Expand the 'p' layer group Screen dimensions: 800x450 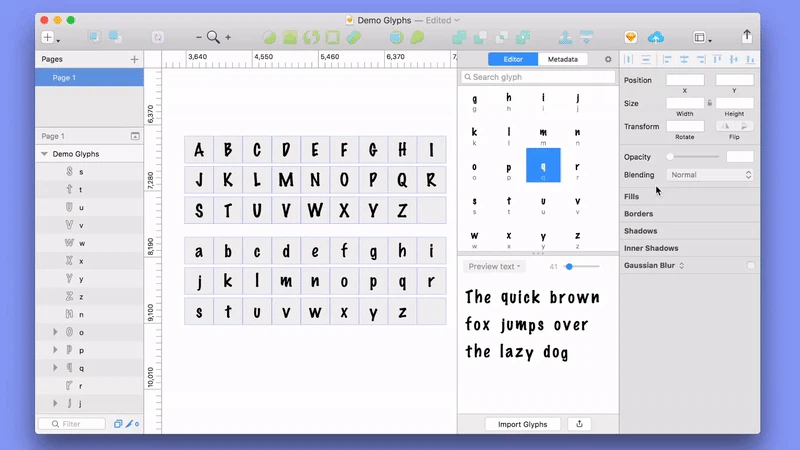[55, 350]
